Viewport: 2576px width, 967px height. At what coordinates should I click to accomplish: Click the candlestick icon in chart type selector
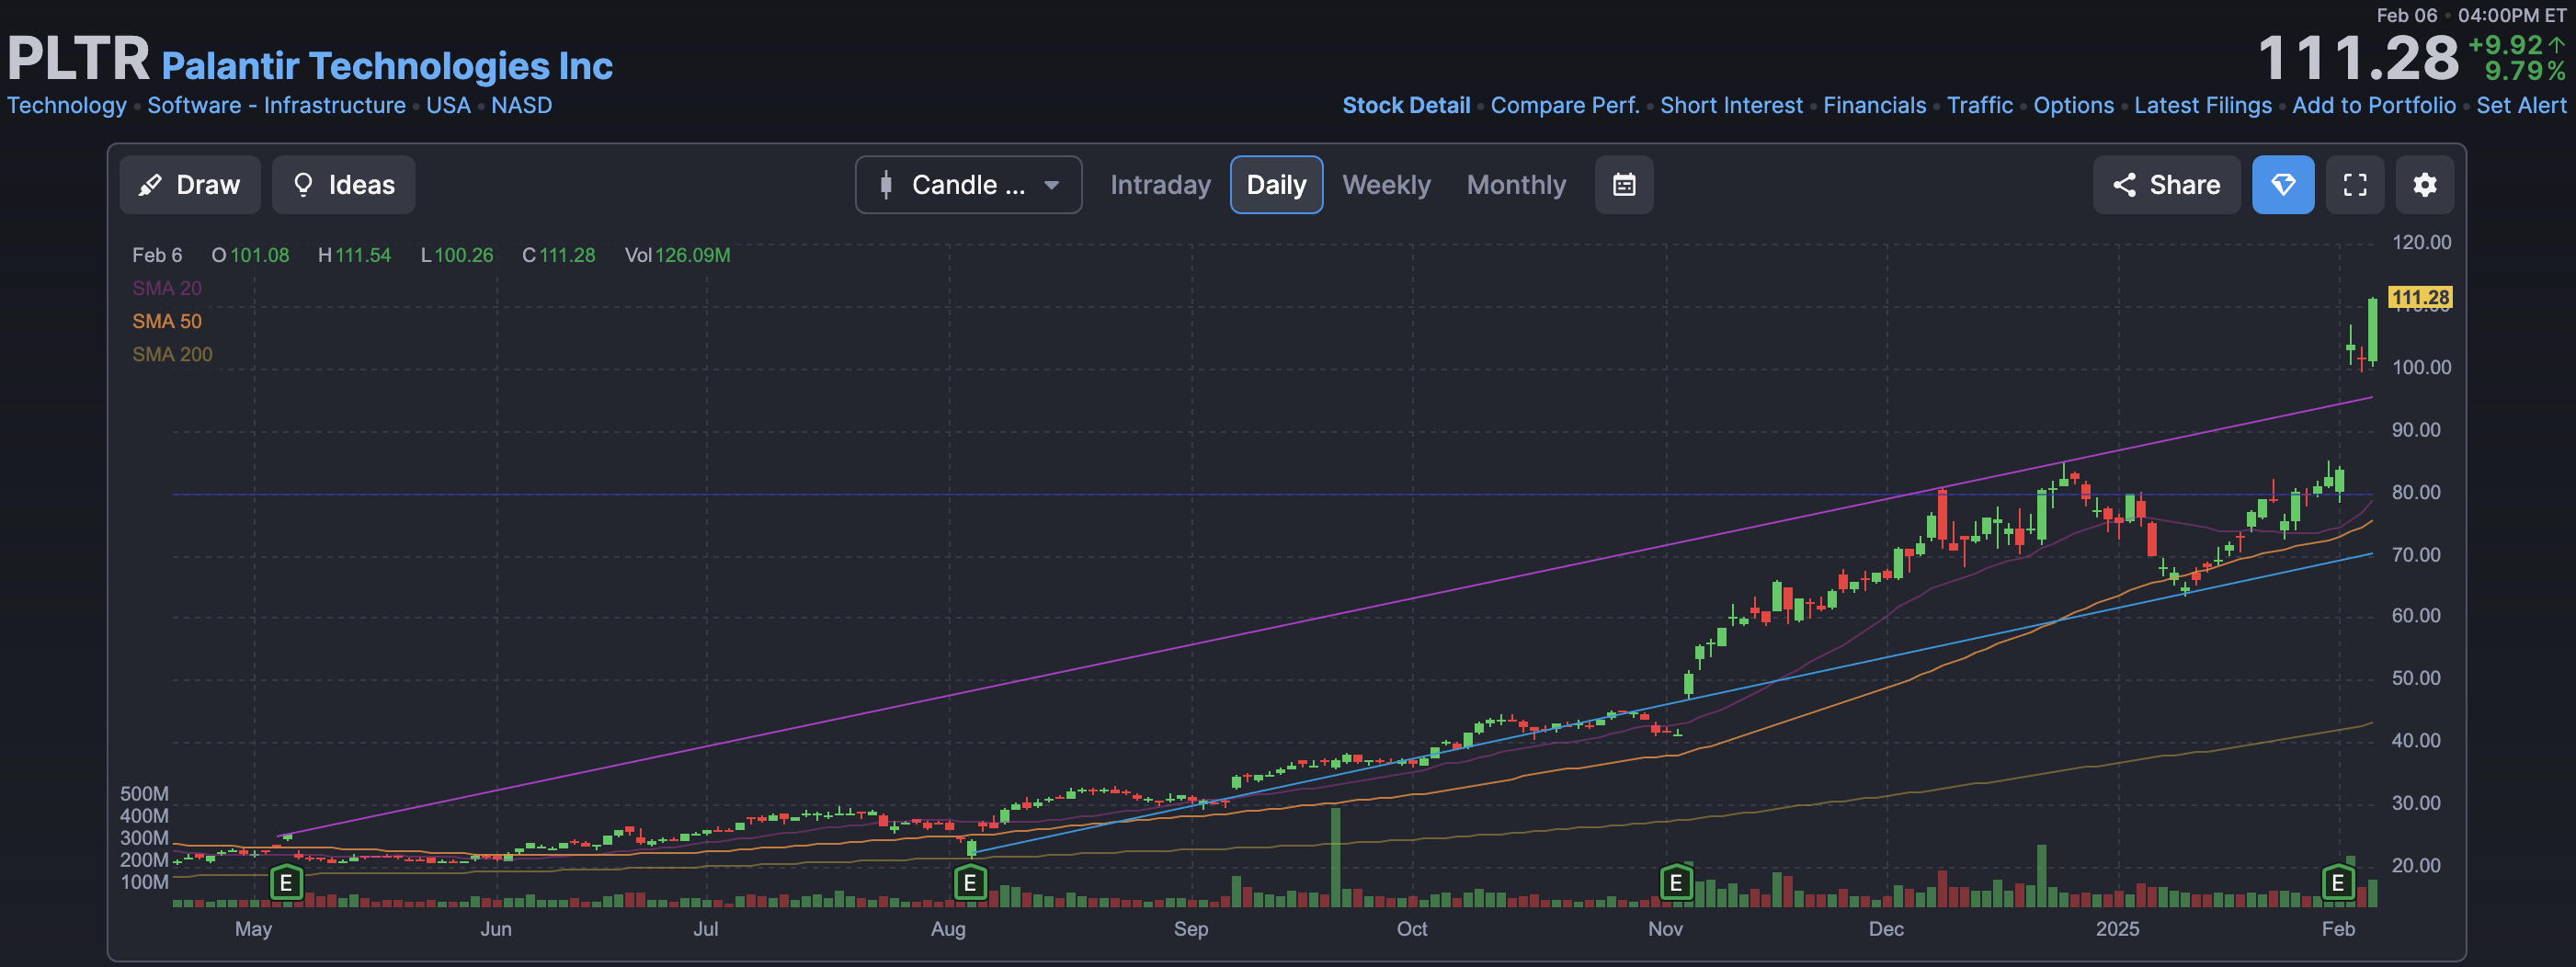click(x=886, y=185)
